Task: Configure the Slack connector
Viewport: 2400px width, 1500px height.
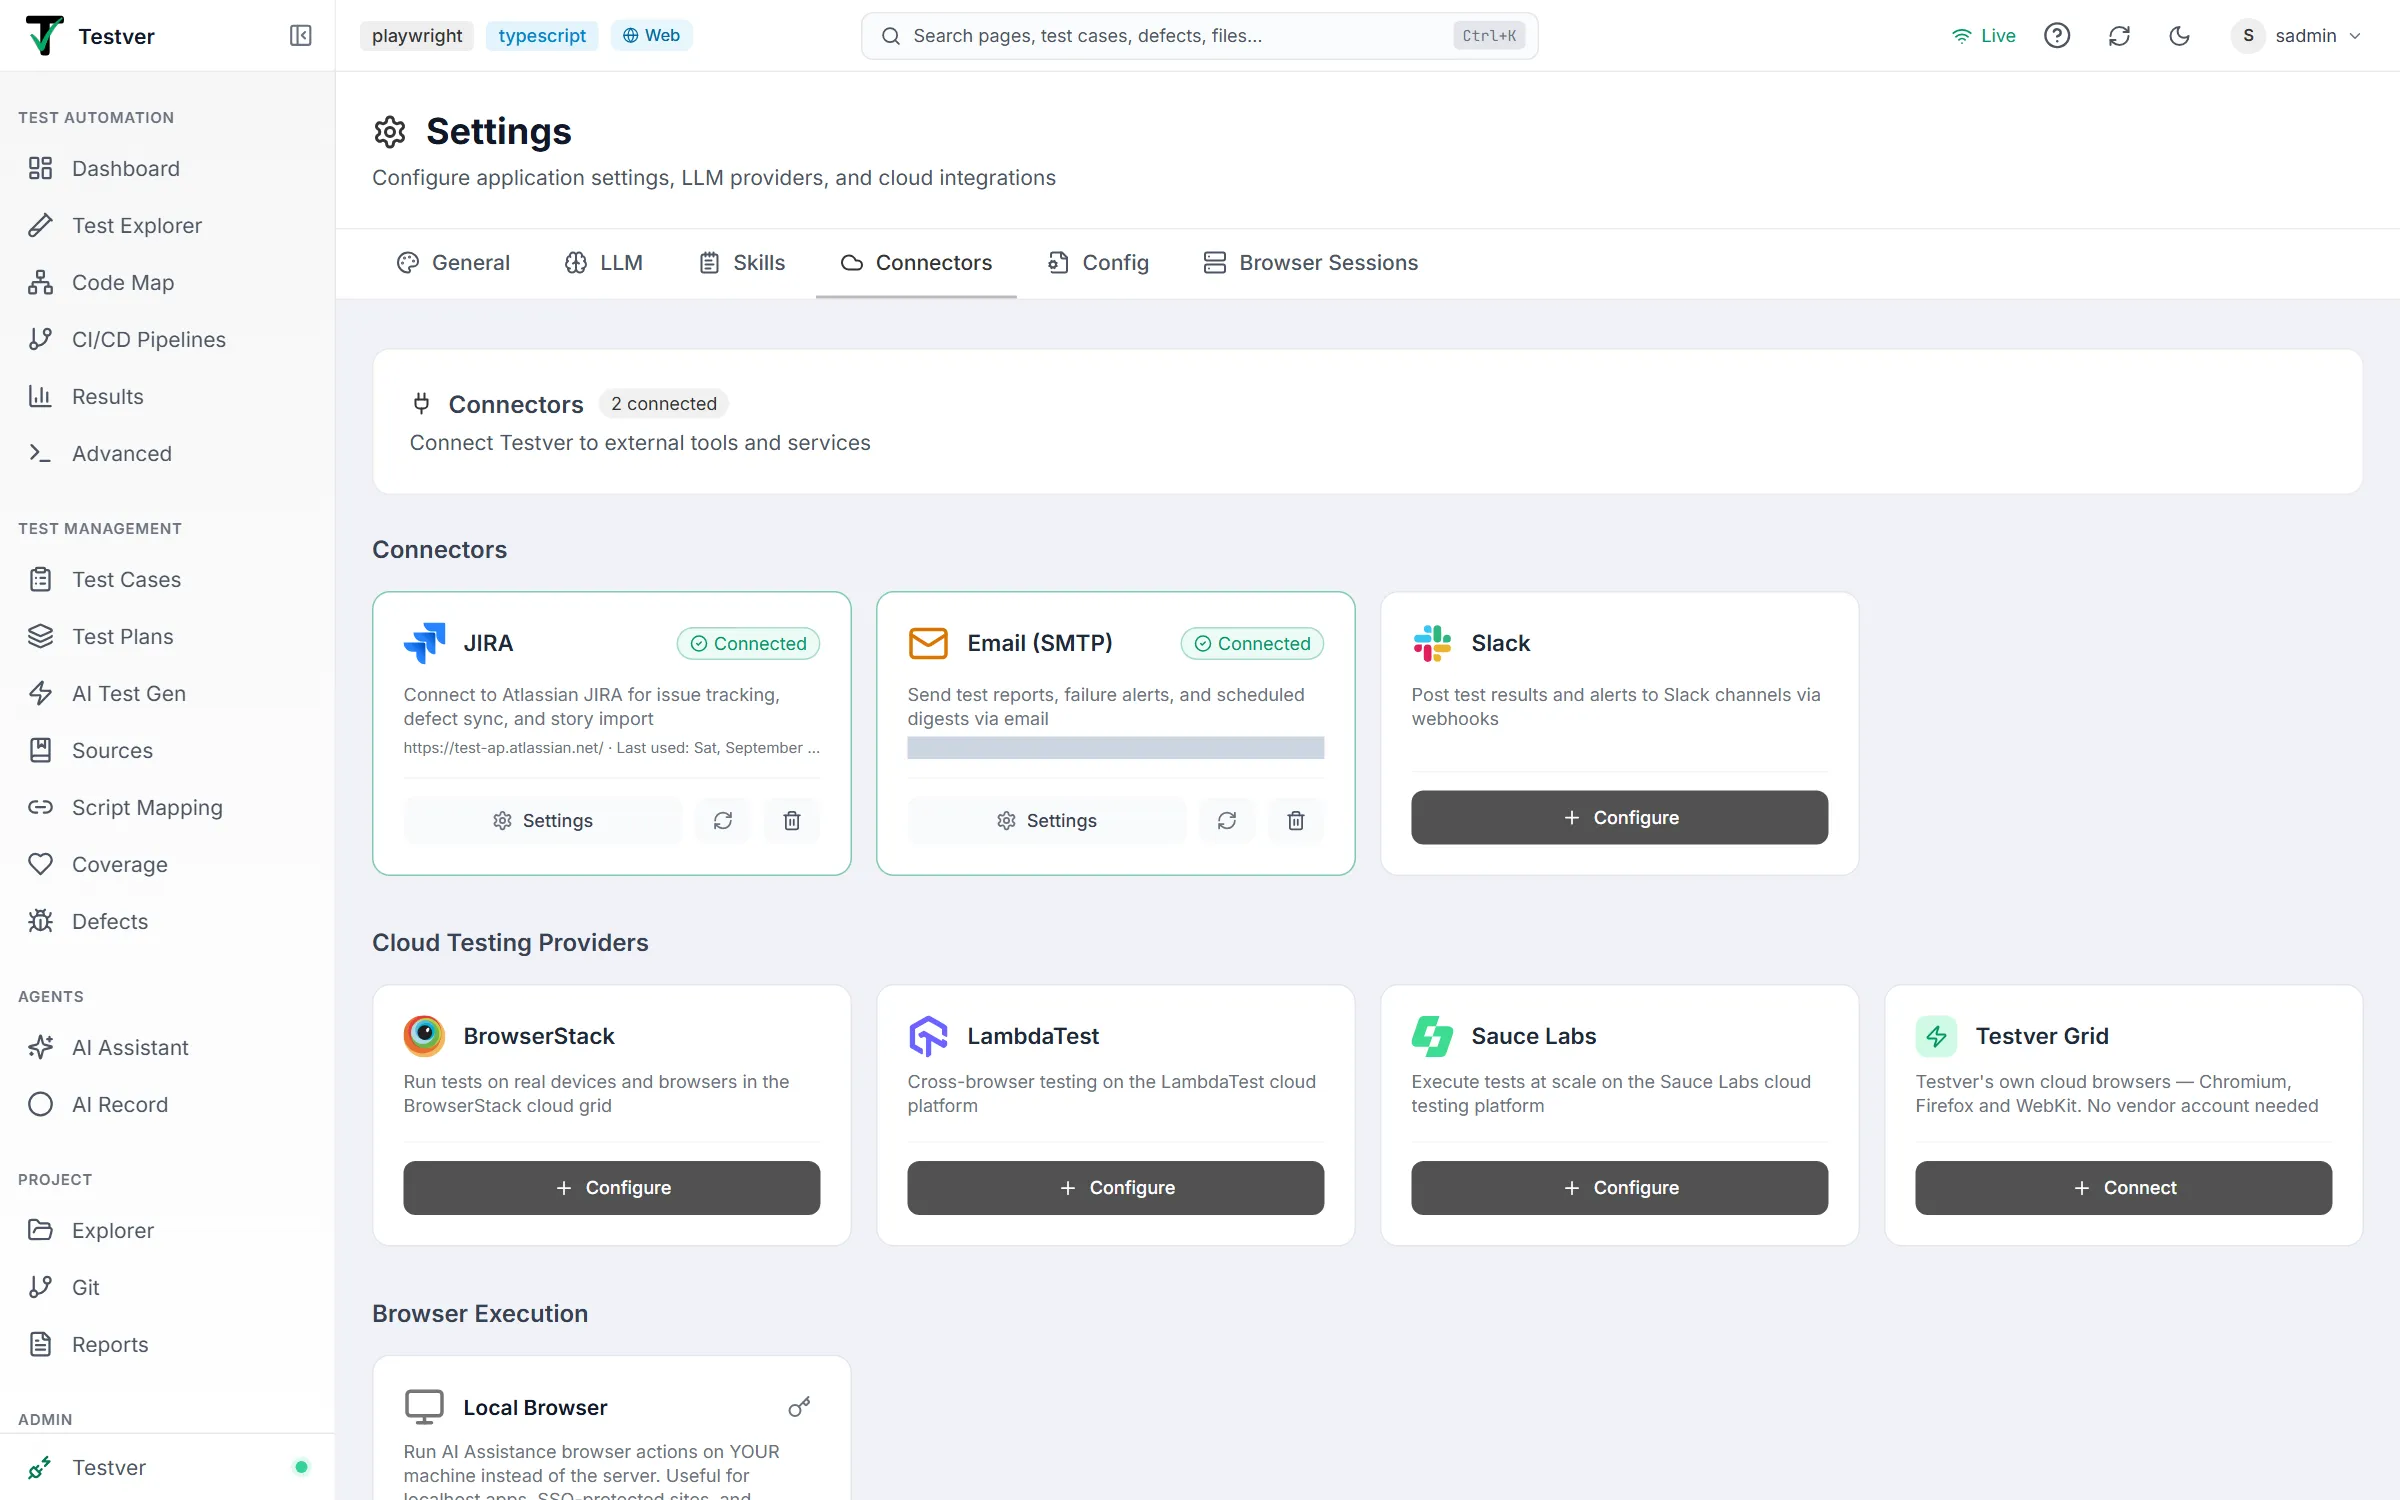Action: tap(1619, 818)
